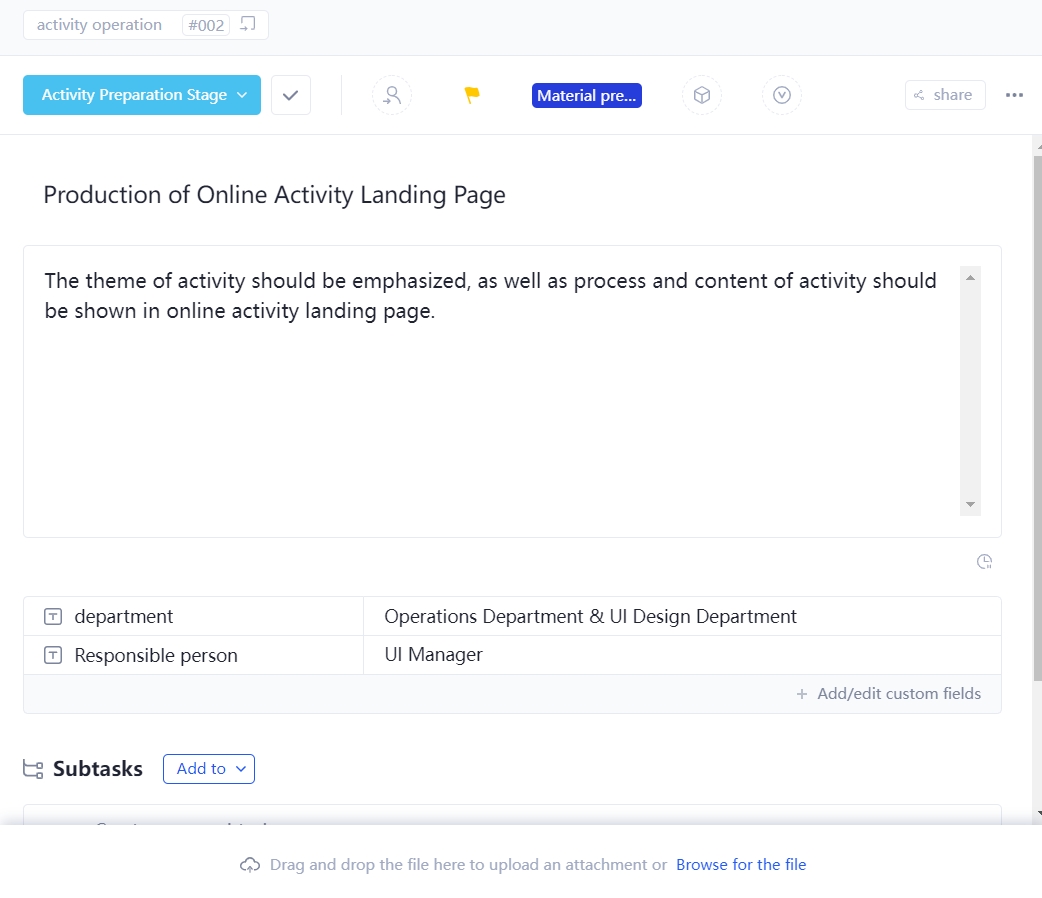
Task: Click the Material pre... tag label
Action: point(587,96)
